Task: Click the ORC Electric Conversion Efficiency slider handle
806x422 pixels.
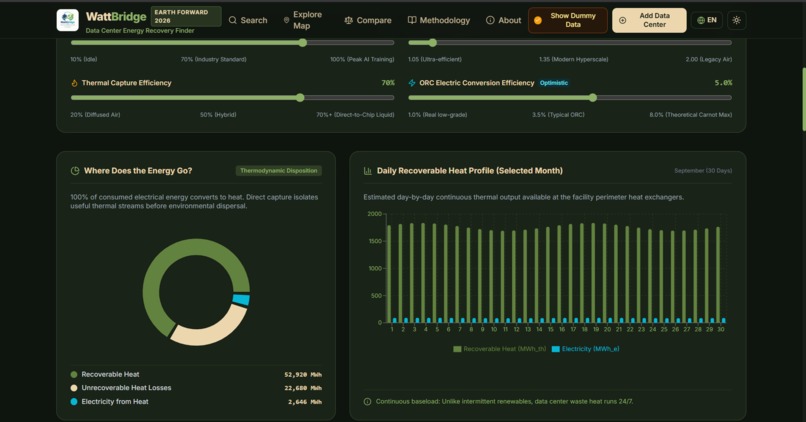Action: 593,98
